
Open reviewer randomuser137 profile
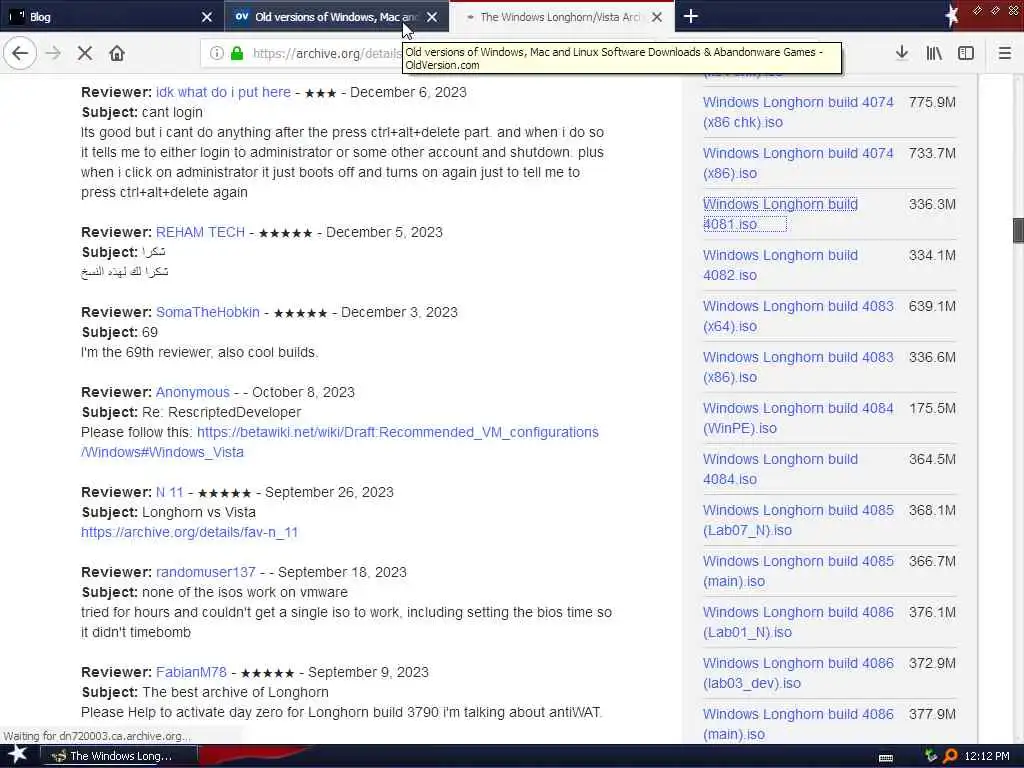(206, 572)
